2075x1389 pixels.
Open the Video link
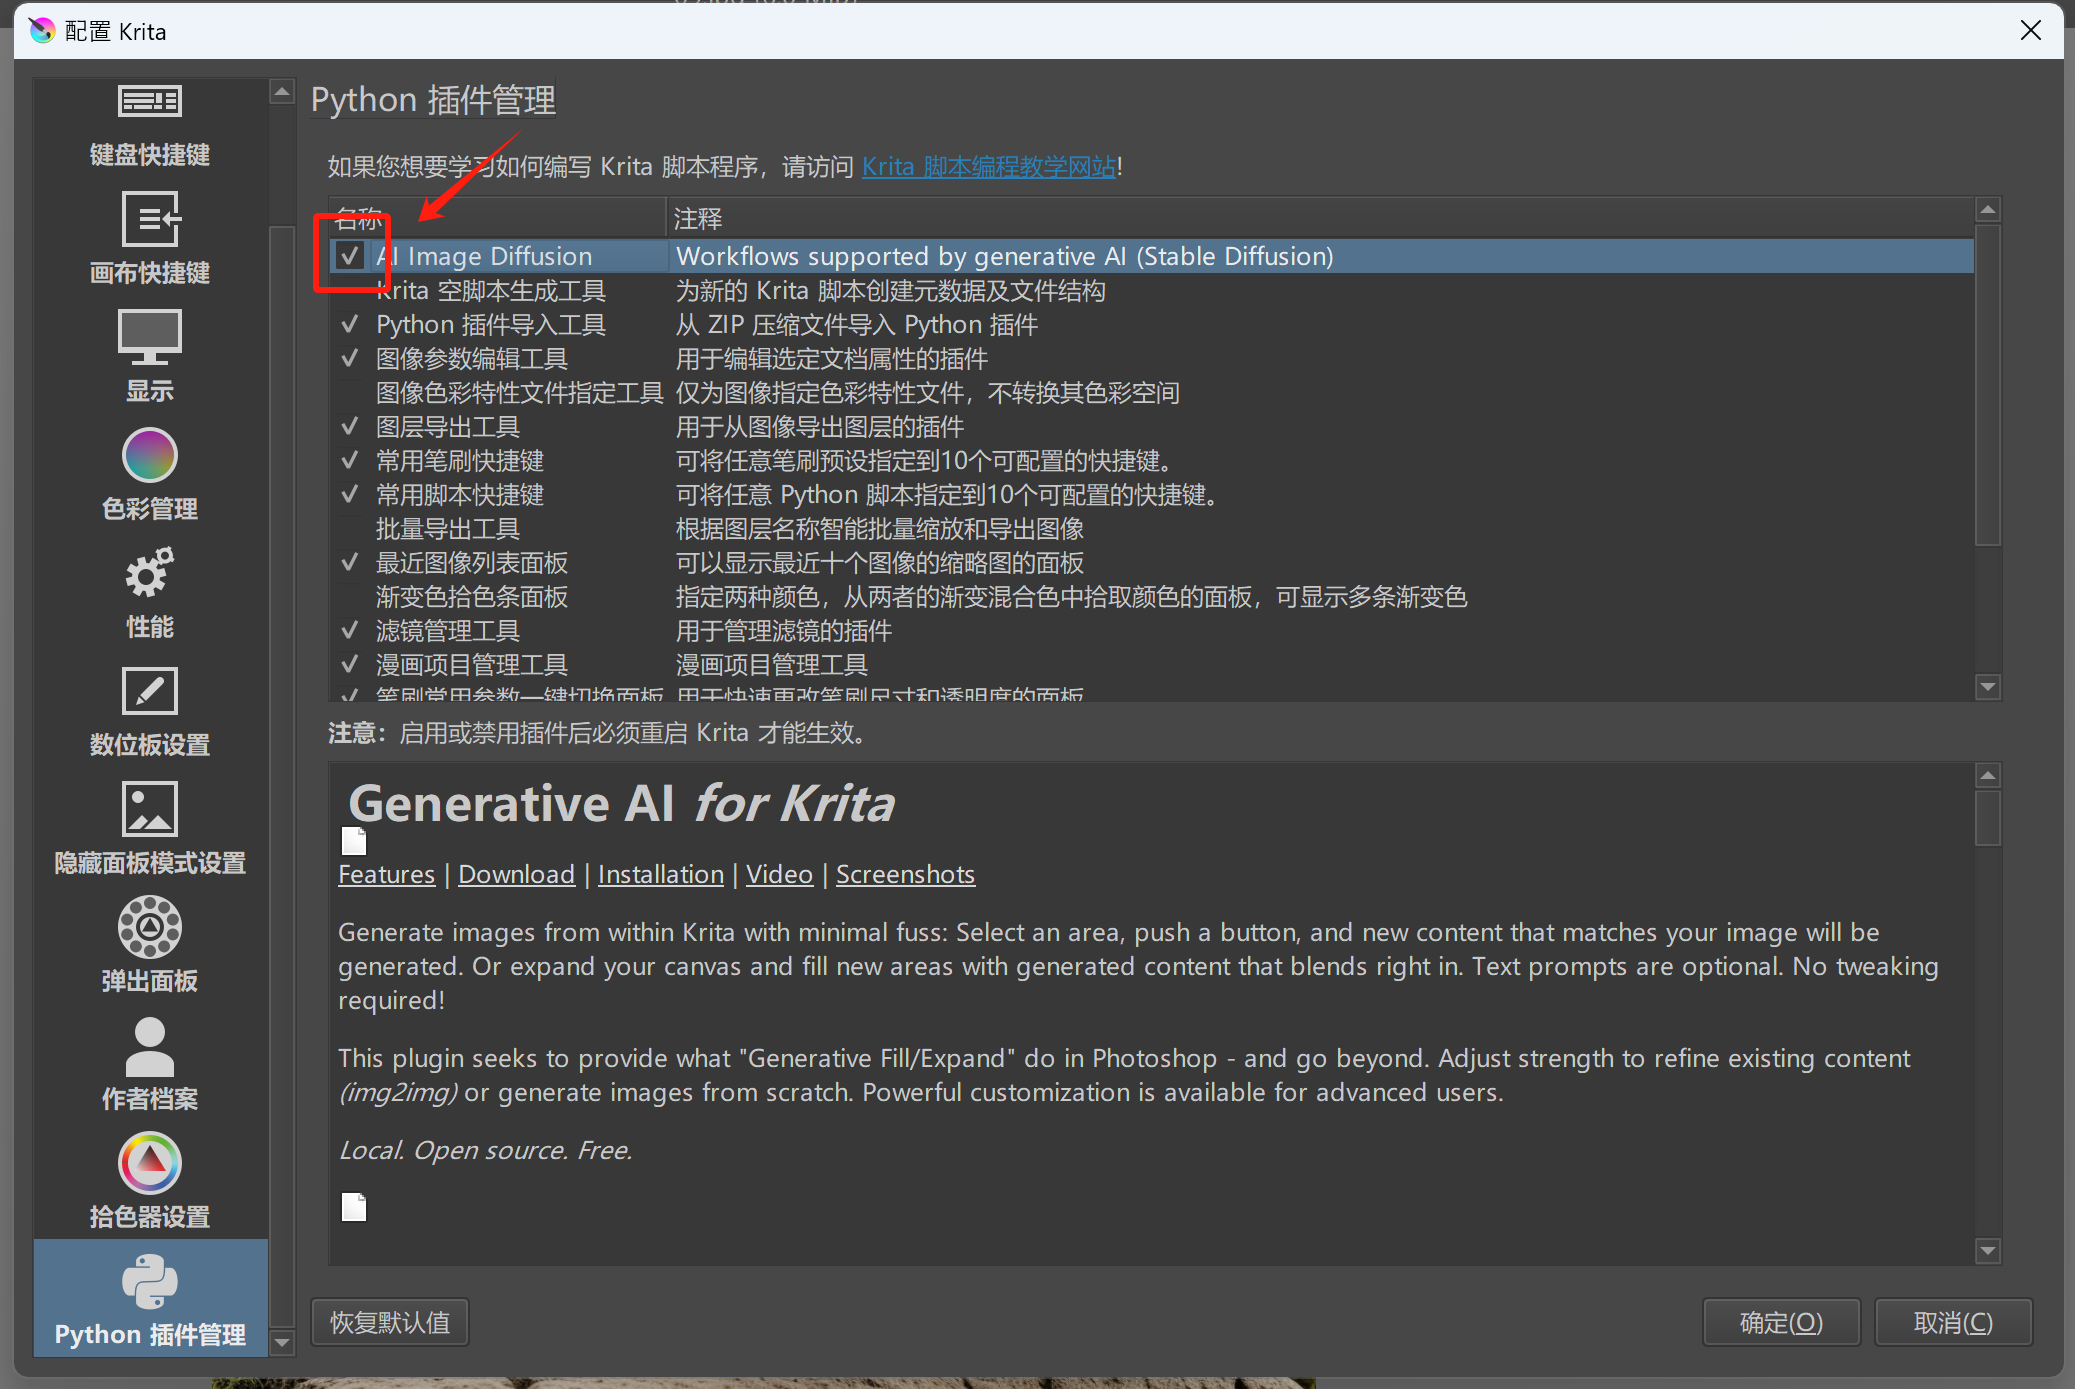pyautogui.click(x=779, y=874)
